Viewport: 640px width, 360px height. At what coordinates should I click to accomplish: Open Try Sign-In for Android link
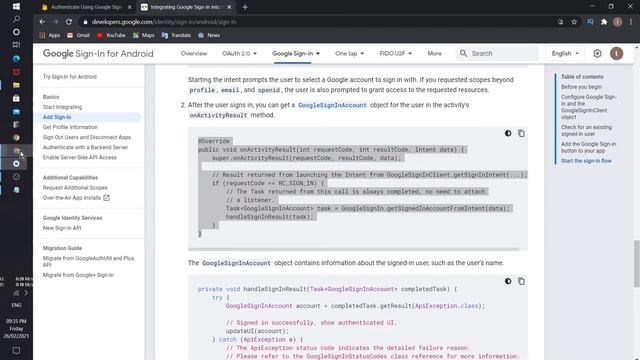point(70,77)
